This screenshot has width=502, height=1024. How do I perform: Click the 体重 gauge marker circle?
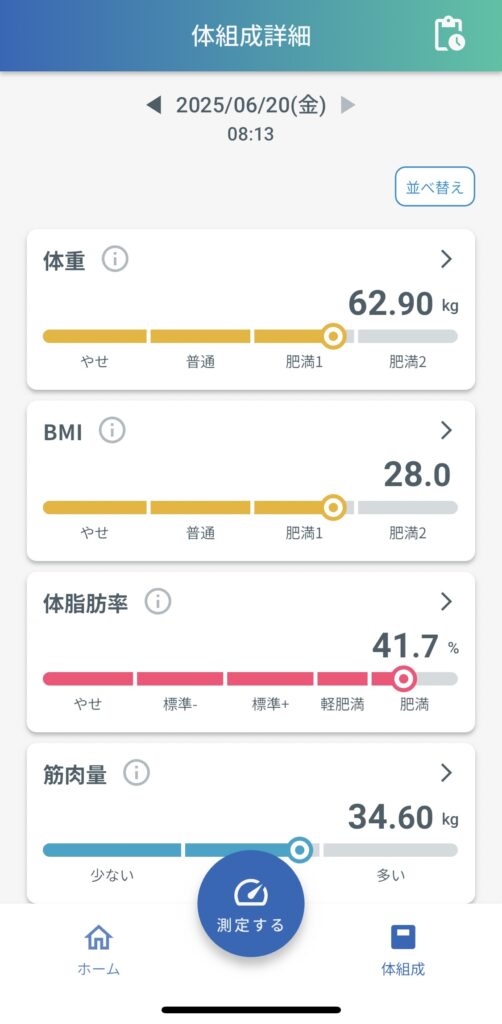click(334, 336)
